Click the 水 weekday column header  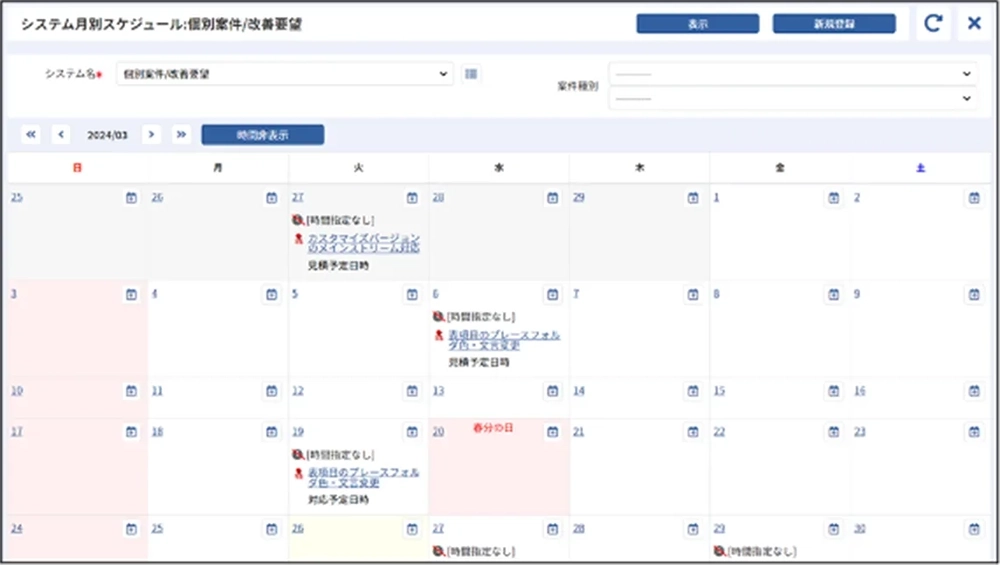(499, 168)
